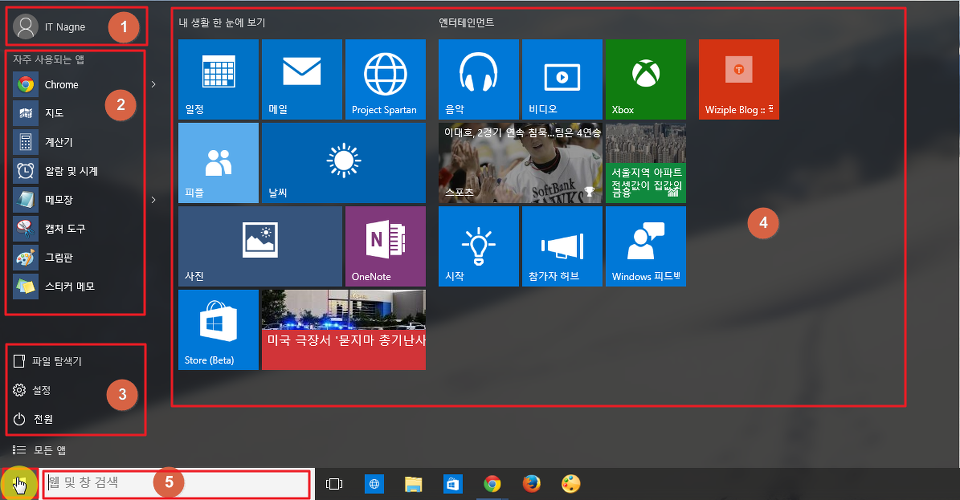Screen dimensions: 960x500
Task: Expand the 메모장 jump list arrow
Action: pos(153,200)
